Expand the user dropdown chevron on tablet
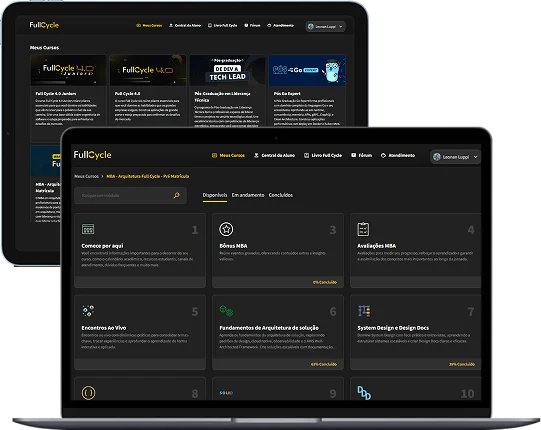This screenshot has height=430, width=541. [341, 26]
